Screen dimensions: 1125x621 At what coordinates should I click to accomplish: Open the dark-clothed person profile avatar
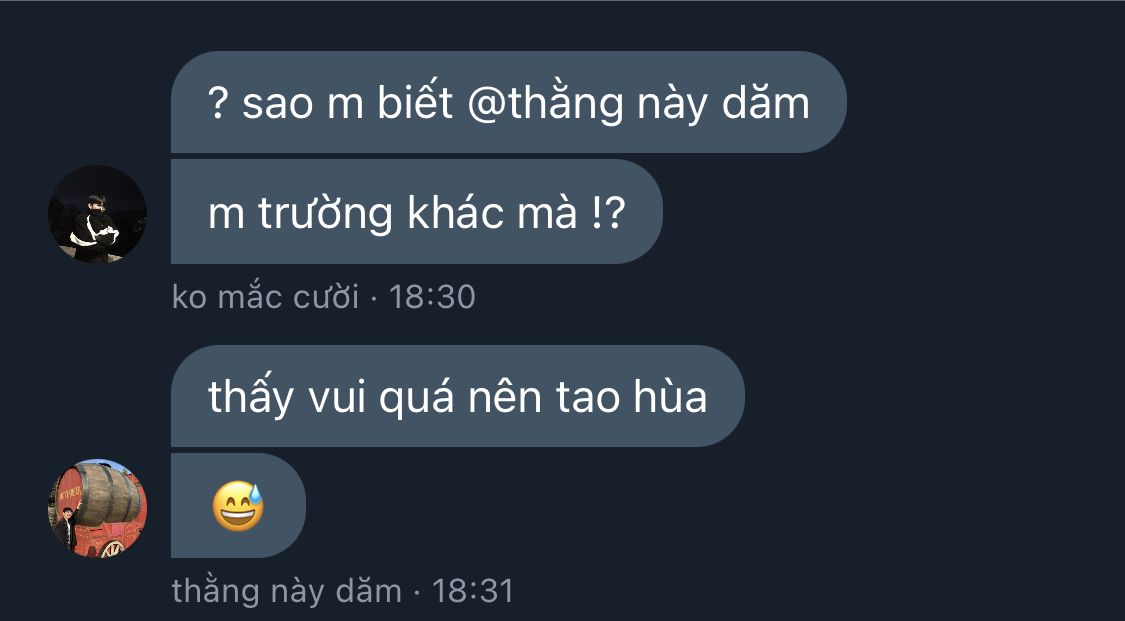click(98, 214)
